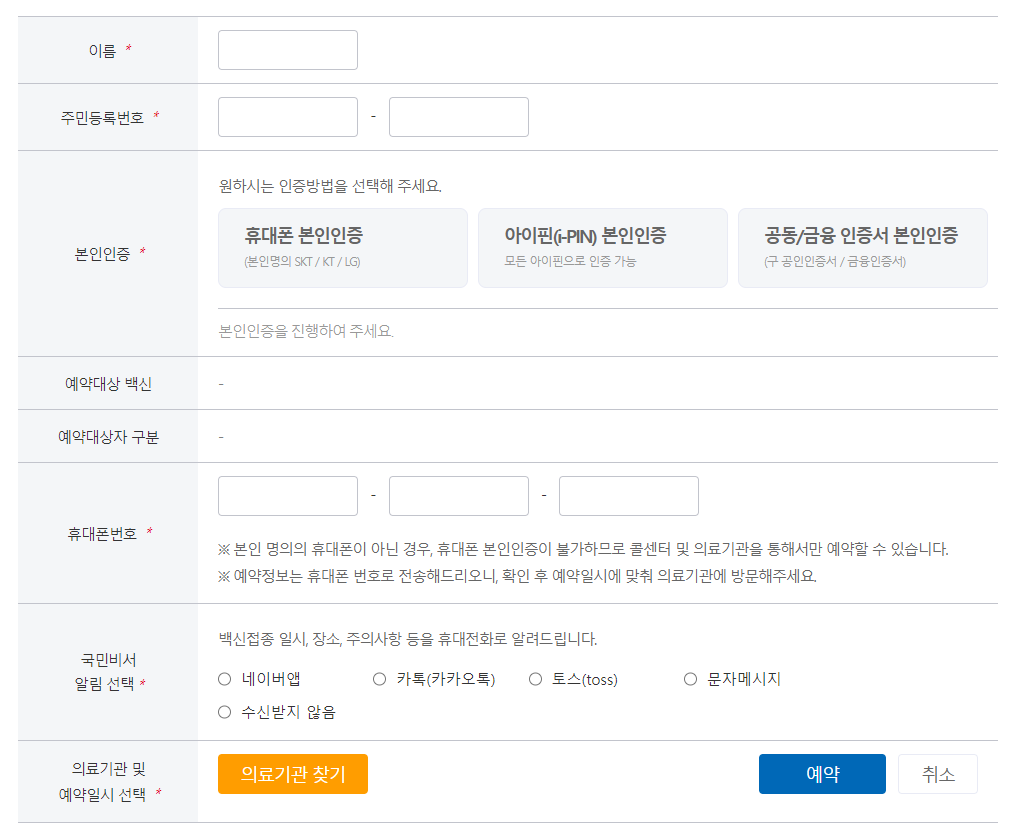This screenshot has width=1025, height=837.
Task: Click the 국민비서 알림 선택 label
Action: [x=109, y=672]
